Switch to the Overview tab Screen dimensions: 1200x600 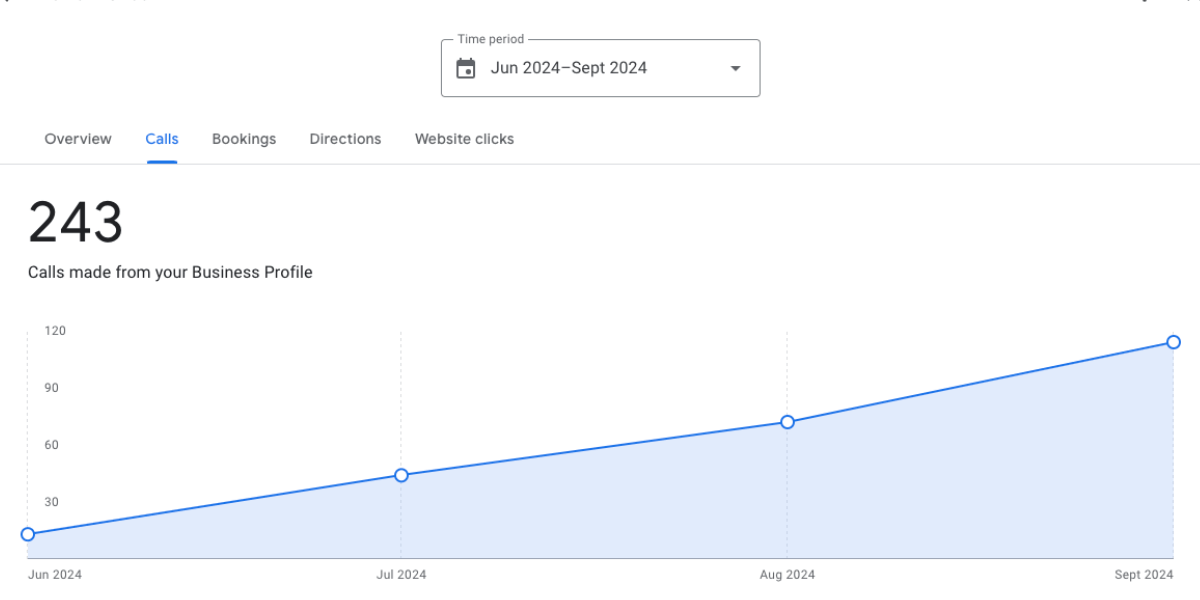coord(78,139)
